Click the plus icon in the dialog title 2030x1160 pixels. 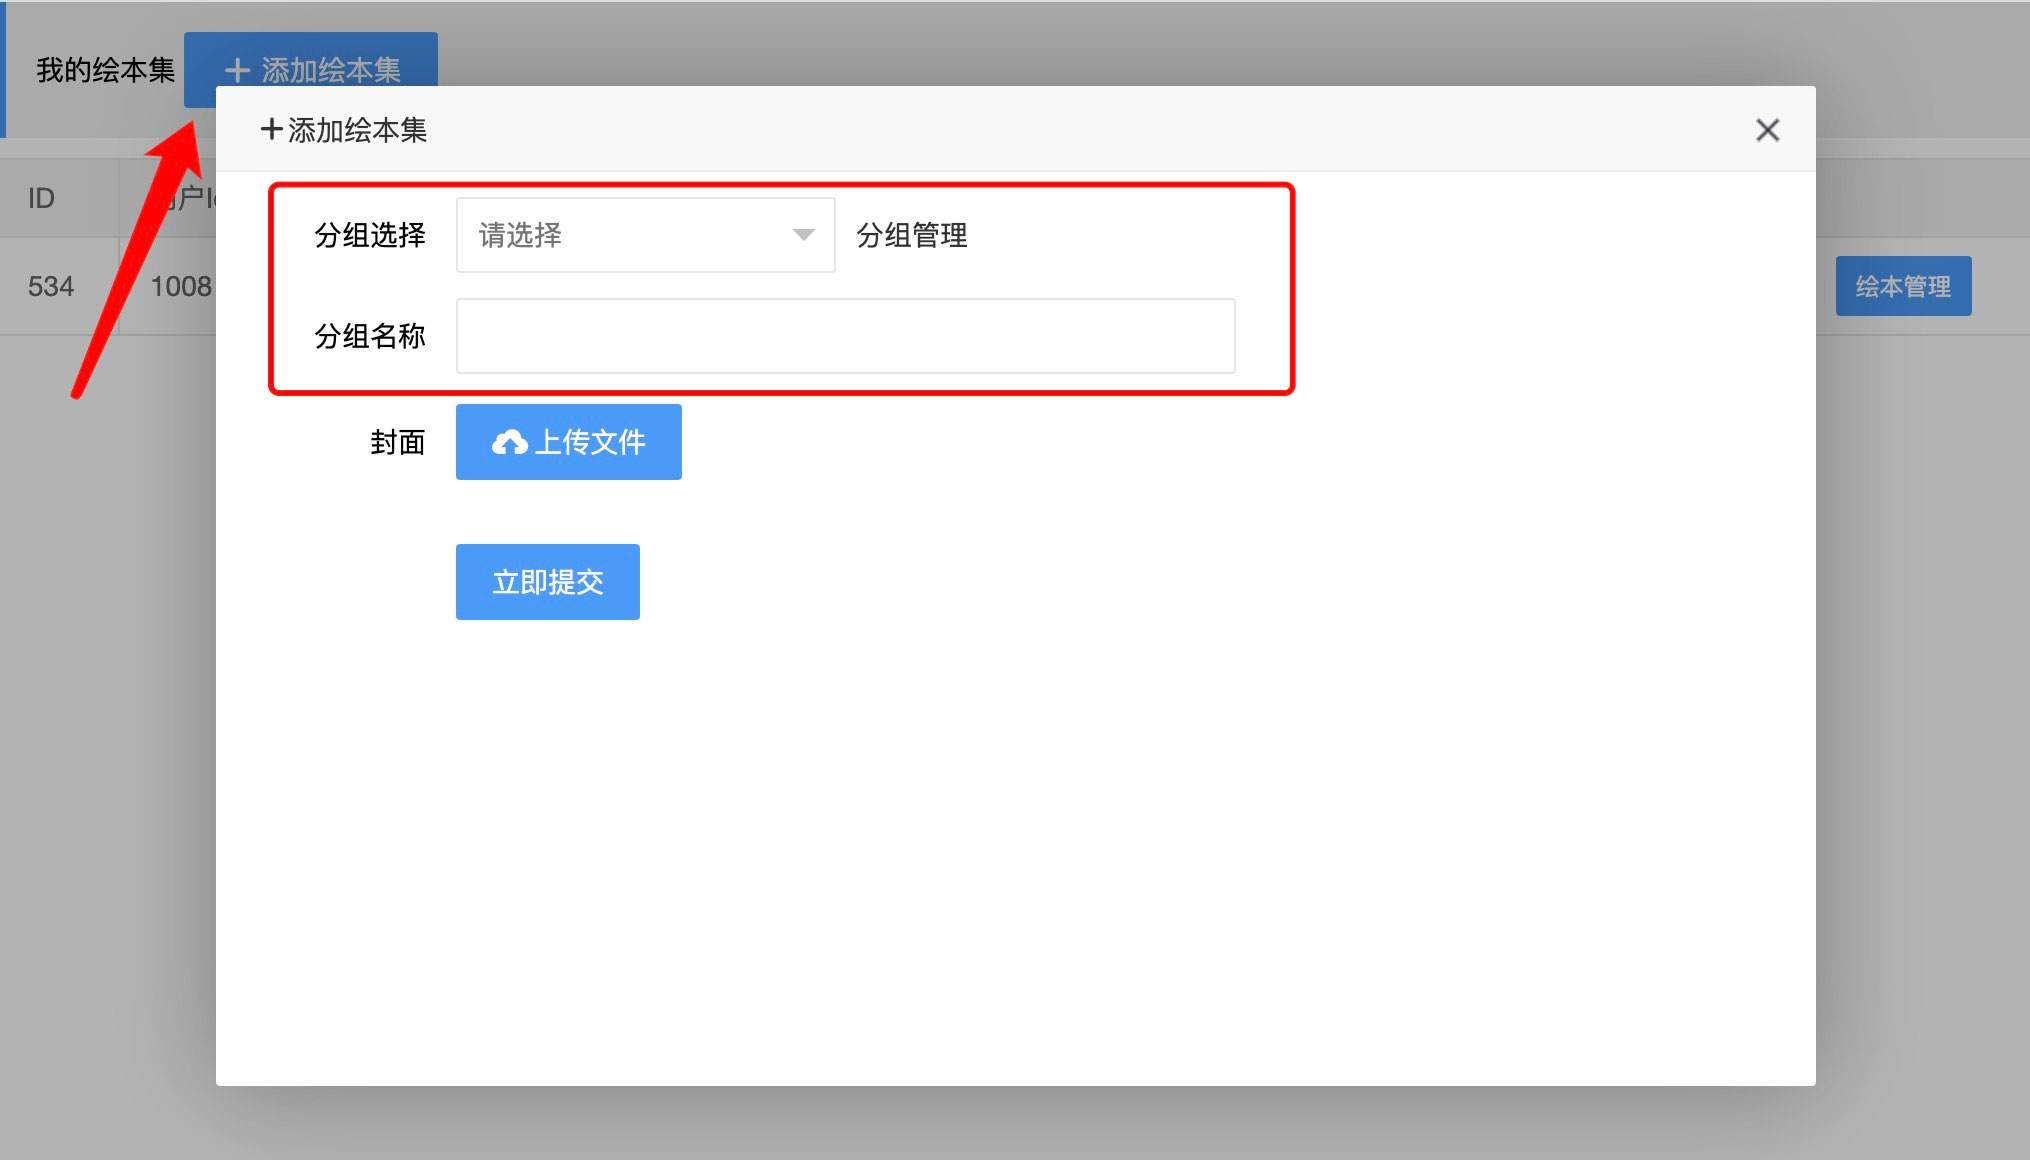270,129
